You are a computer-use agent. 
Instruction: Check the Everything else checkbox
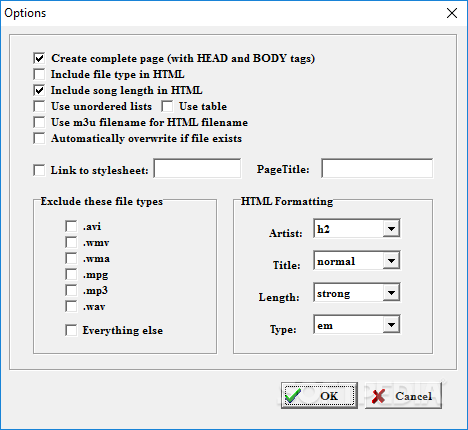pyautogui.click(x=71, y=330)
